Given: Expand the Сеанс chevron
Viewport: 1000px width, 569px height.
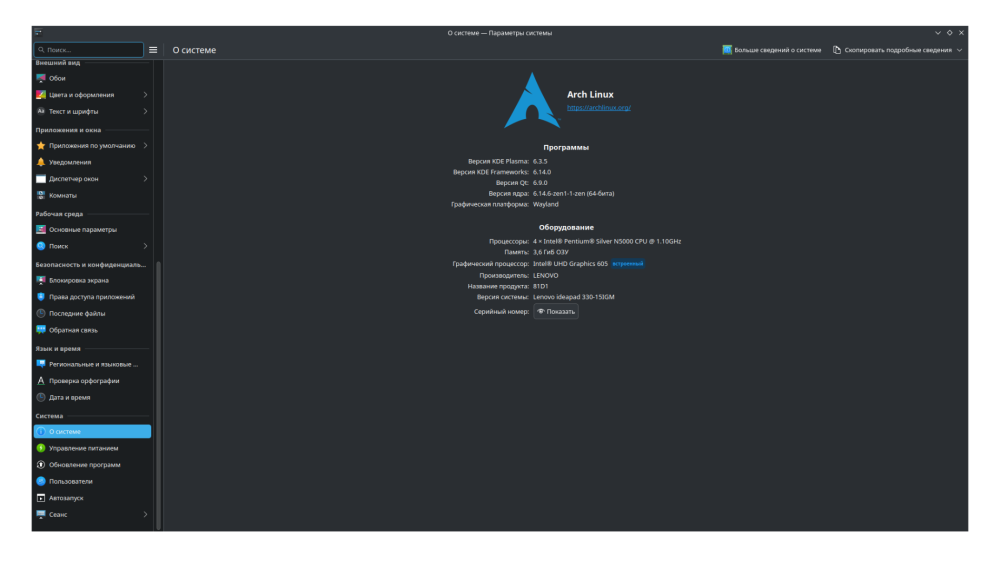Looking at the screenshot, I should tap(145, 514).
